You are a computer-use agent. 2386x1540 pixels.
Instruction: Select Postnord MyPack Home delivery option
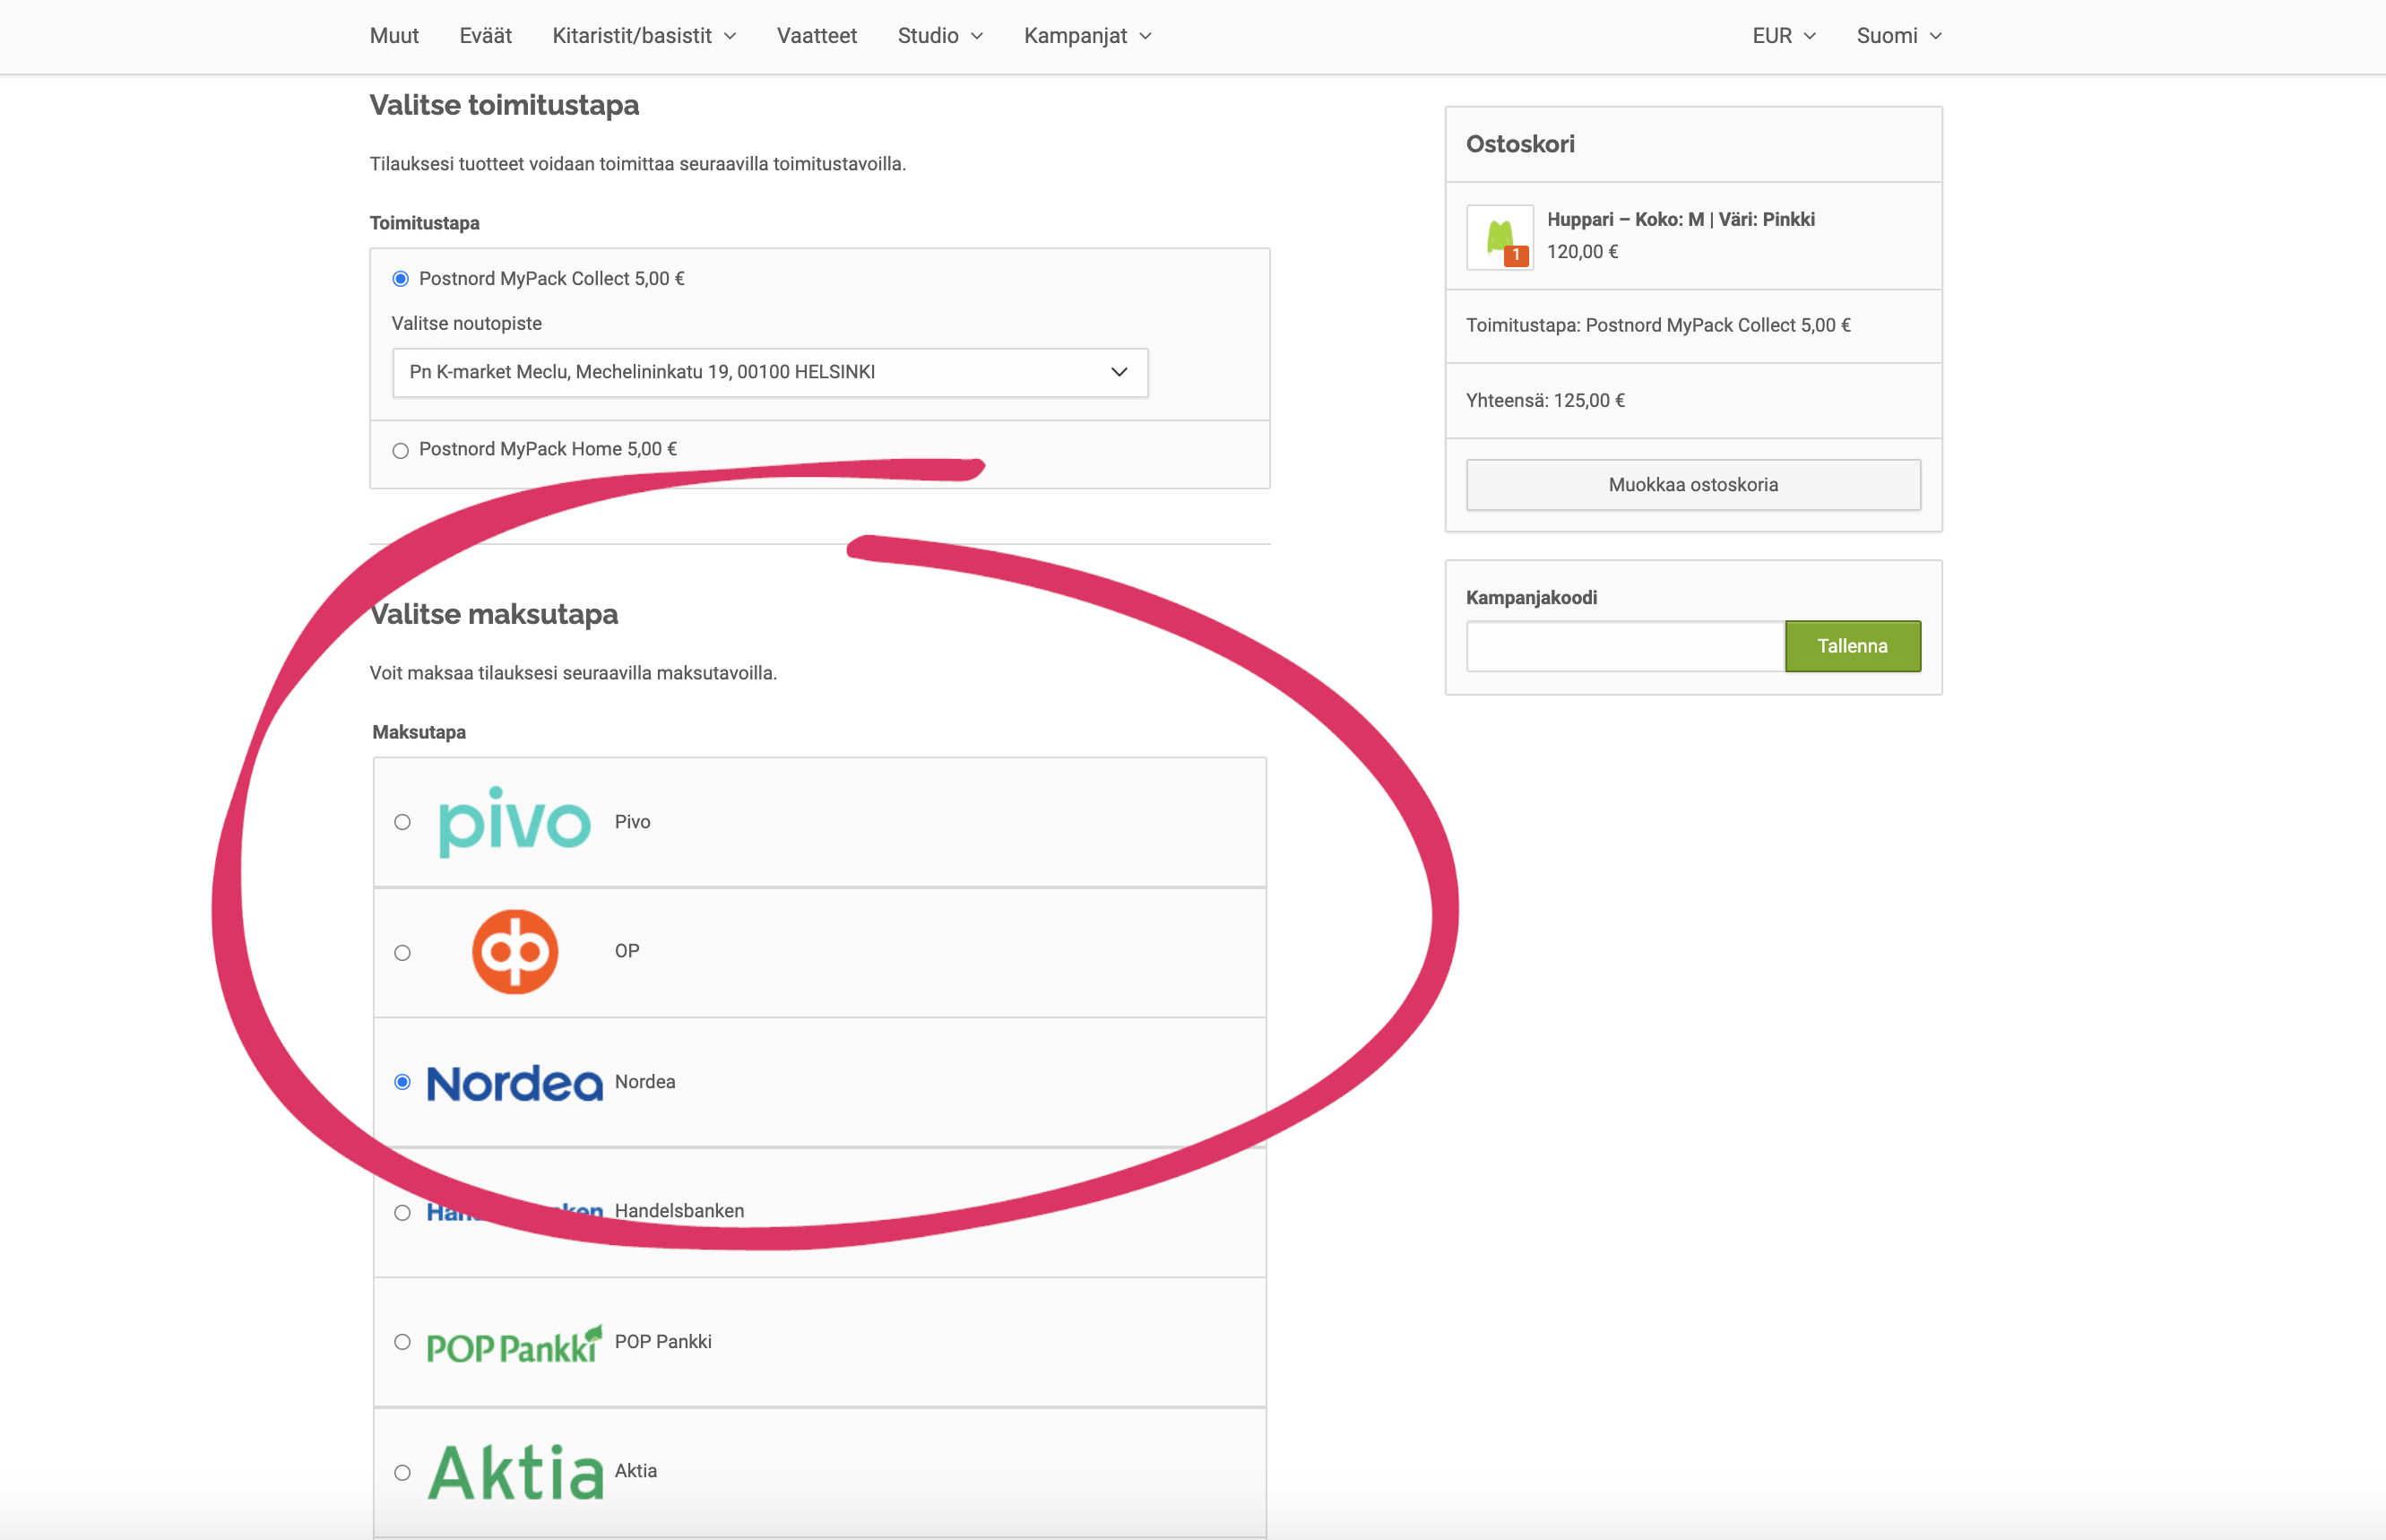click(x=401, y=451)
